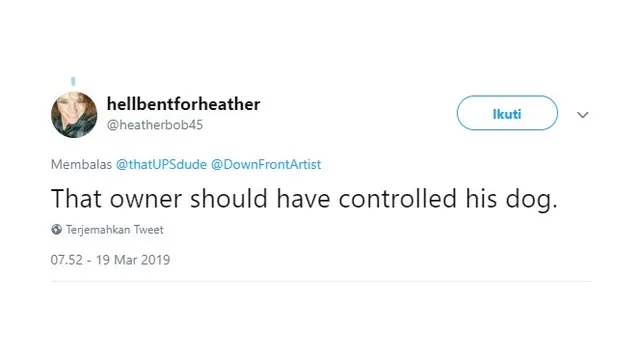Click the display name hellbentforheather
This screenshot has height=360, width=640.
point(183,104)
